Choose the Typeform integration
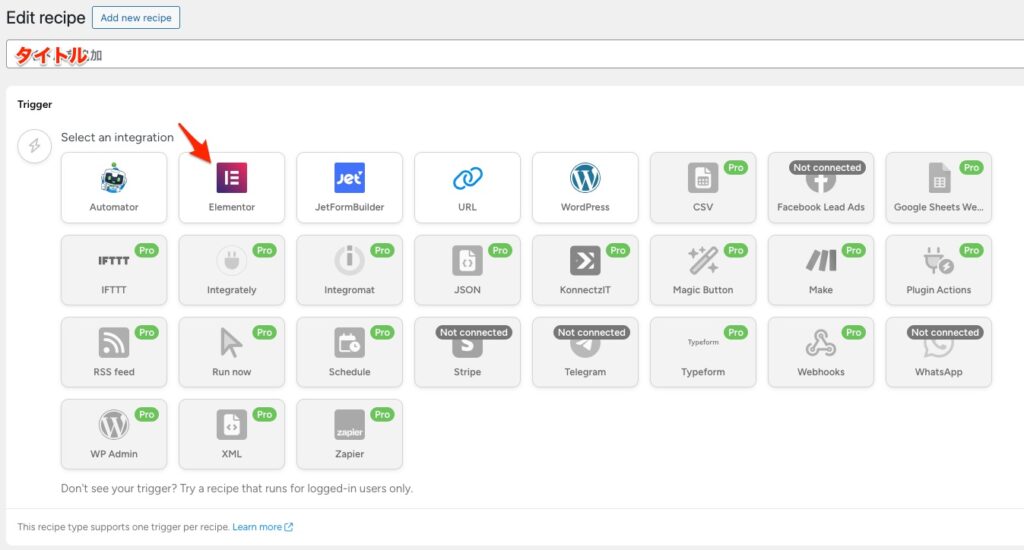The image size is (1024, 550). coord(703,353)
